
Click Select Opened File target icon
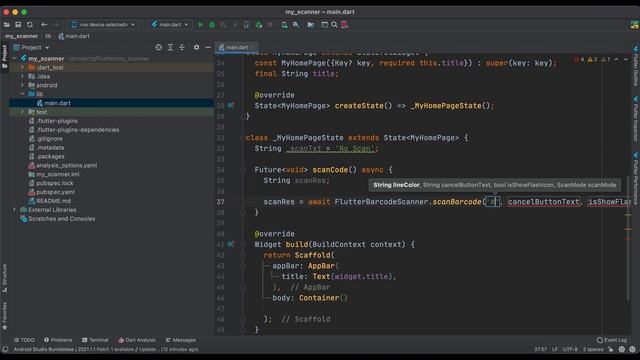click(159, 47)
